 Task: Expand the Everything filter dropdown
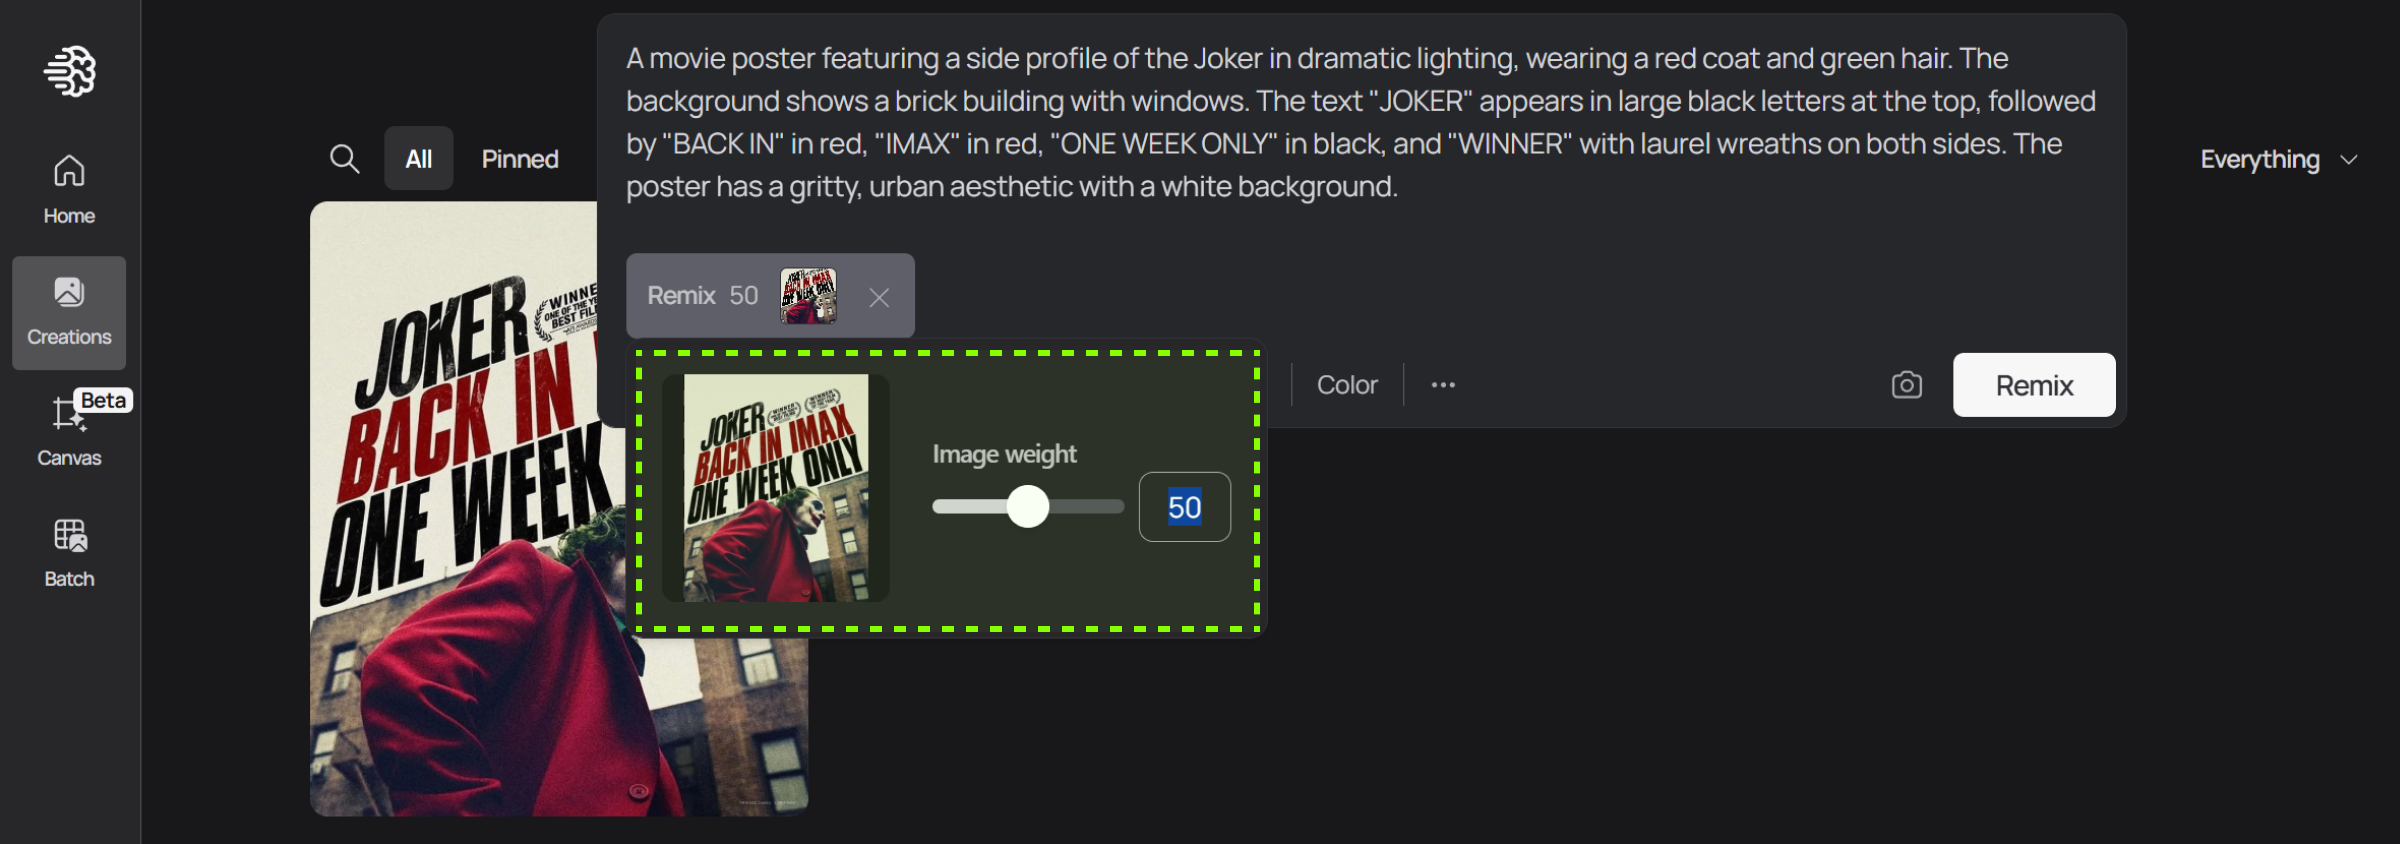[2278, 159]
